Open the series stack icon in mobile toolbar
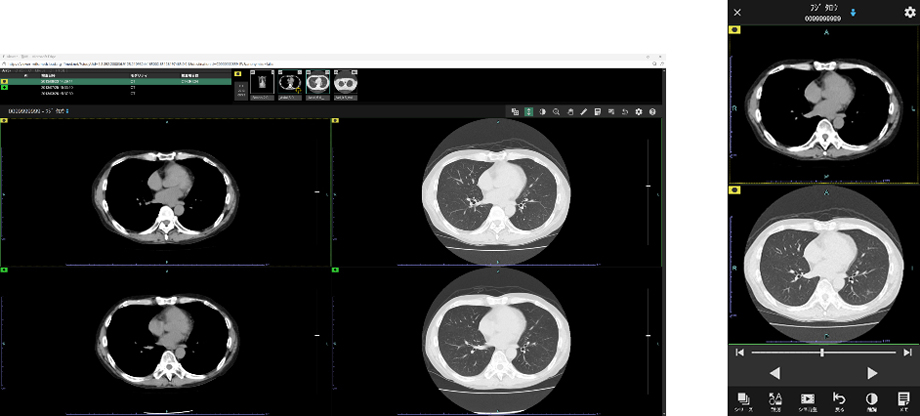The width and height of the screenshot is (920, 416). [x=746, y=399]
